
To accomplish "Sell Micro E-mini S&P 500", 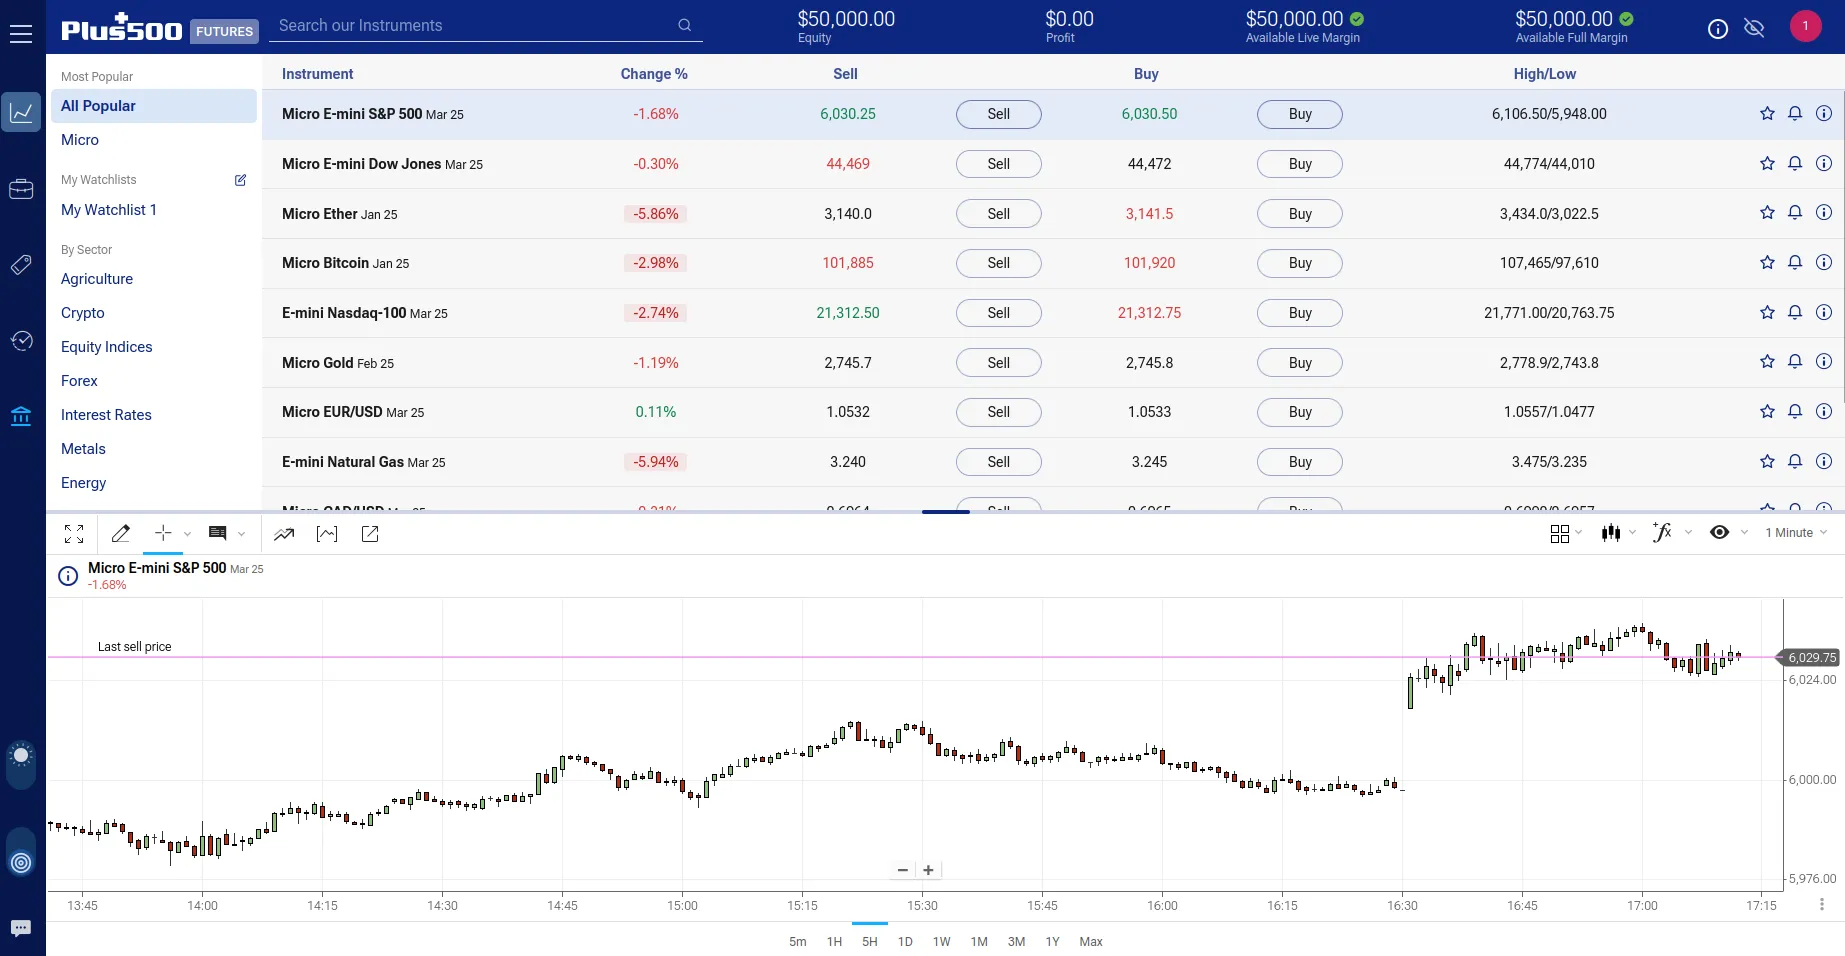I will point(998,114).
